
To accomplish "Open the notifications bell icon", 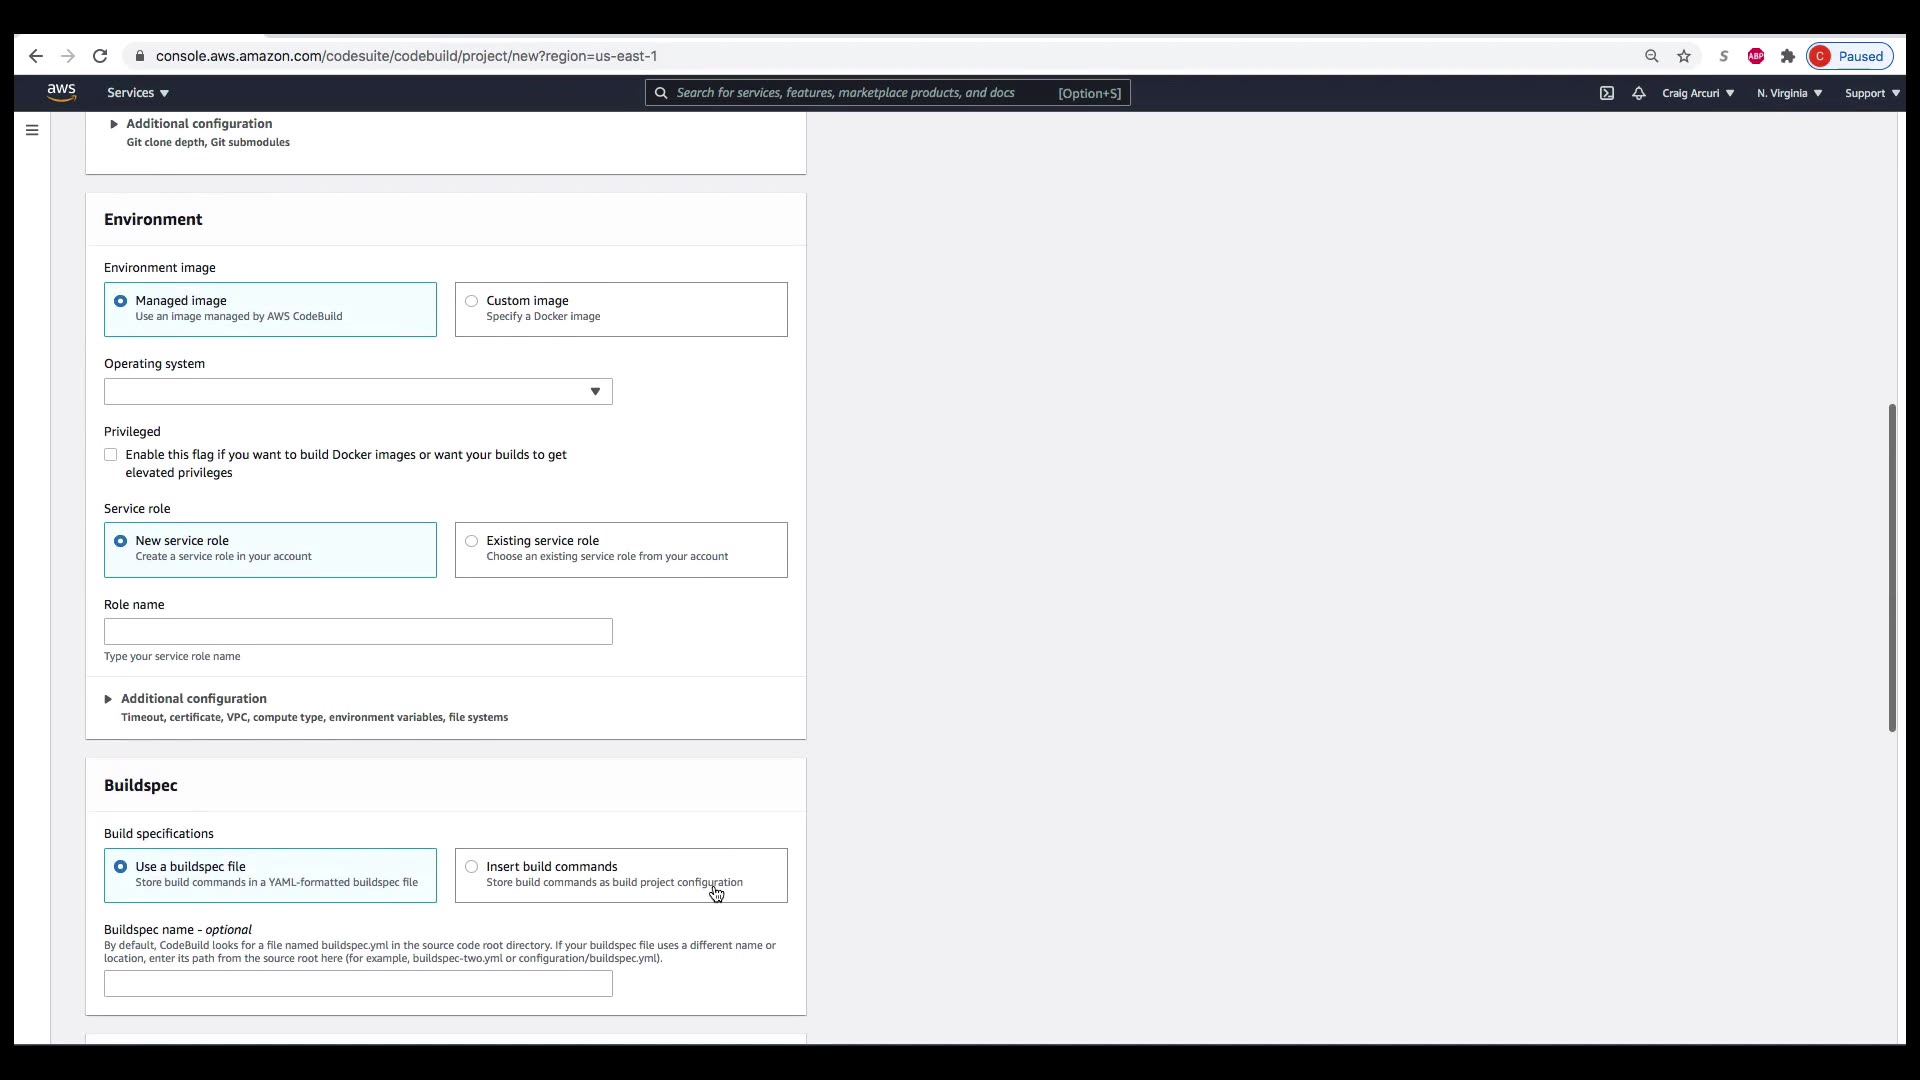I will 1638,93.
